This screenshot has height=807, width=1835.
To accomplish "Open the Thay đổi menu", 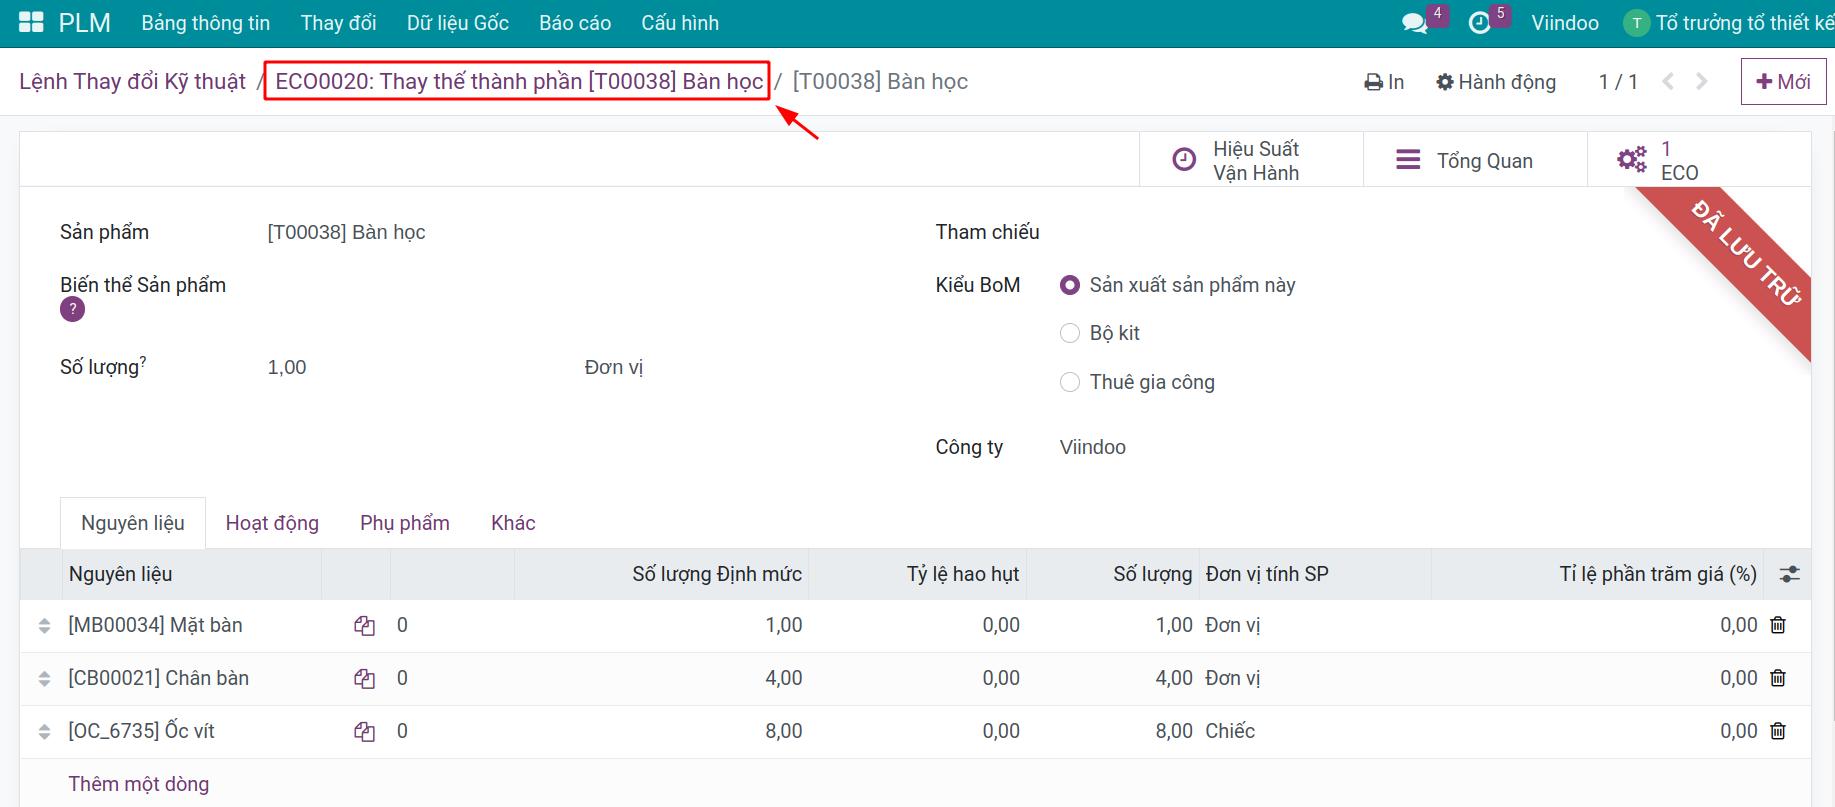I will coord(338,23).
